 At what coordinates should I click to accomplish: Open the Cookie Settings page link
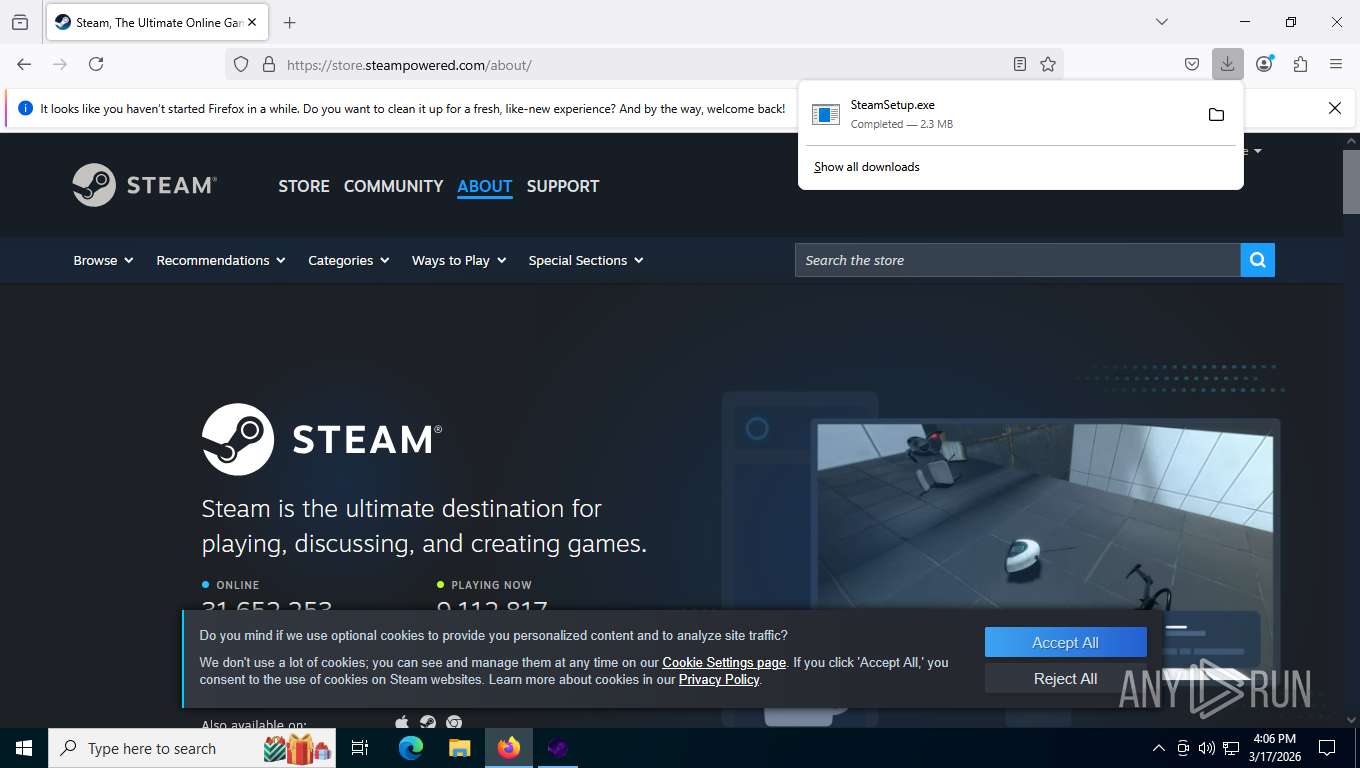[x=724, y=662]
